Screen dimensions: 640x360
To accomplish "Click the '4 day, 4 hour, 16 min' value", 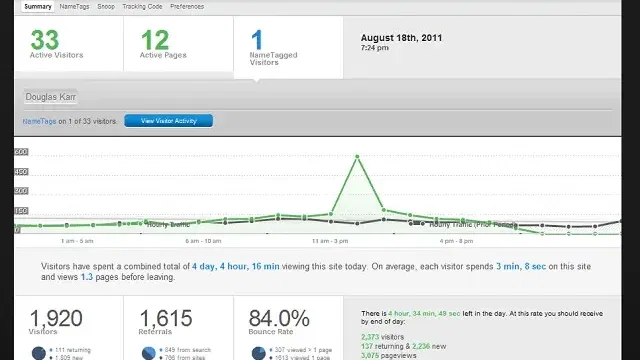I will tap(236, 267).
